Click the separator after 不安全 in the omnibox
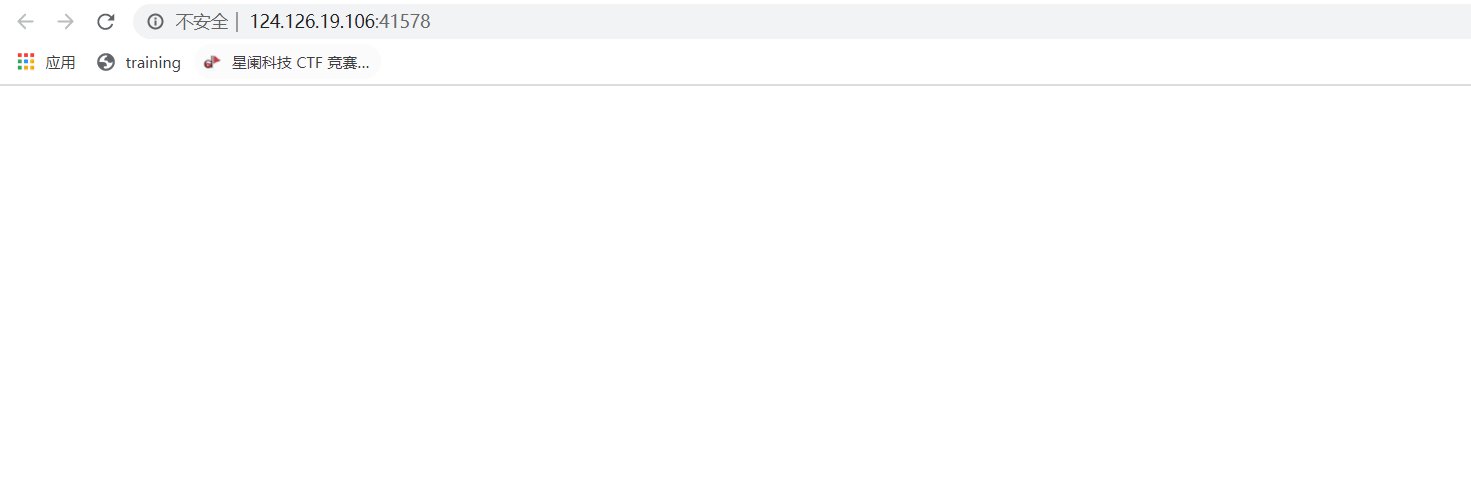The height and width of the screenshot is (482, 1471). coord(237,21)
